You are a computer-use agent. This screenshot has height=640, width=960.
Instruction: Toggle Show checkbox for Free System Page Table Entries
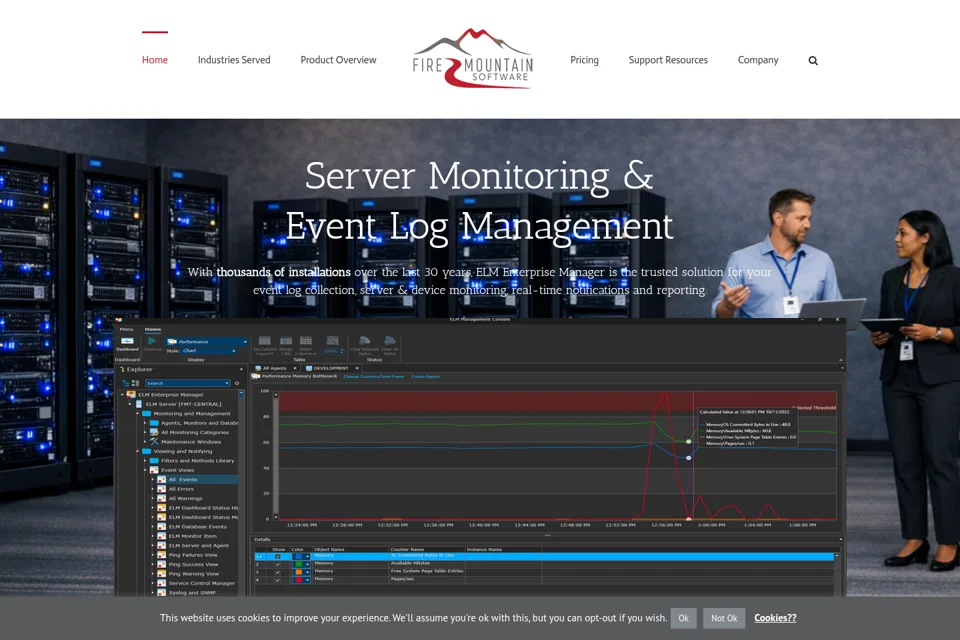pyautogui.click(x=277, y=572)
